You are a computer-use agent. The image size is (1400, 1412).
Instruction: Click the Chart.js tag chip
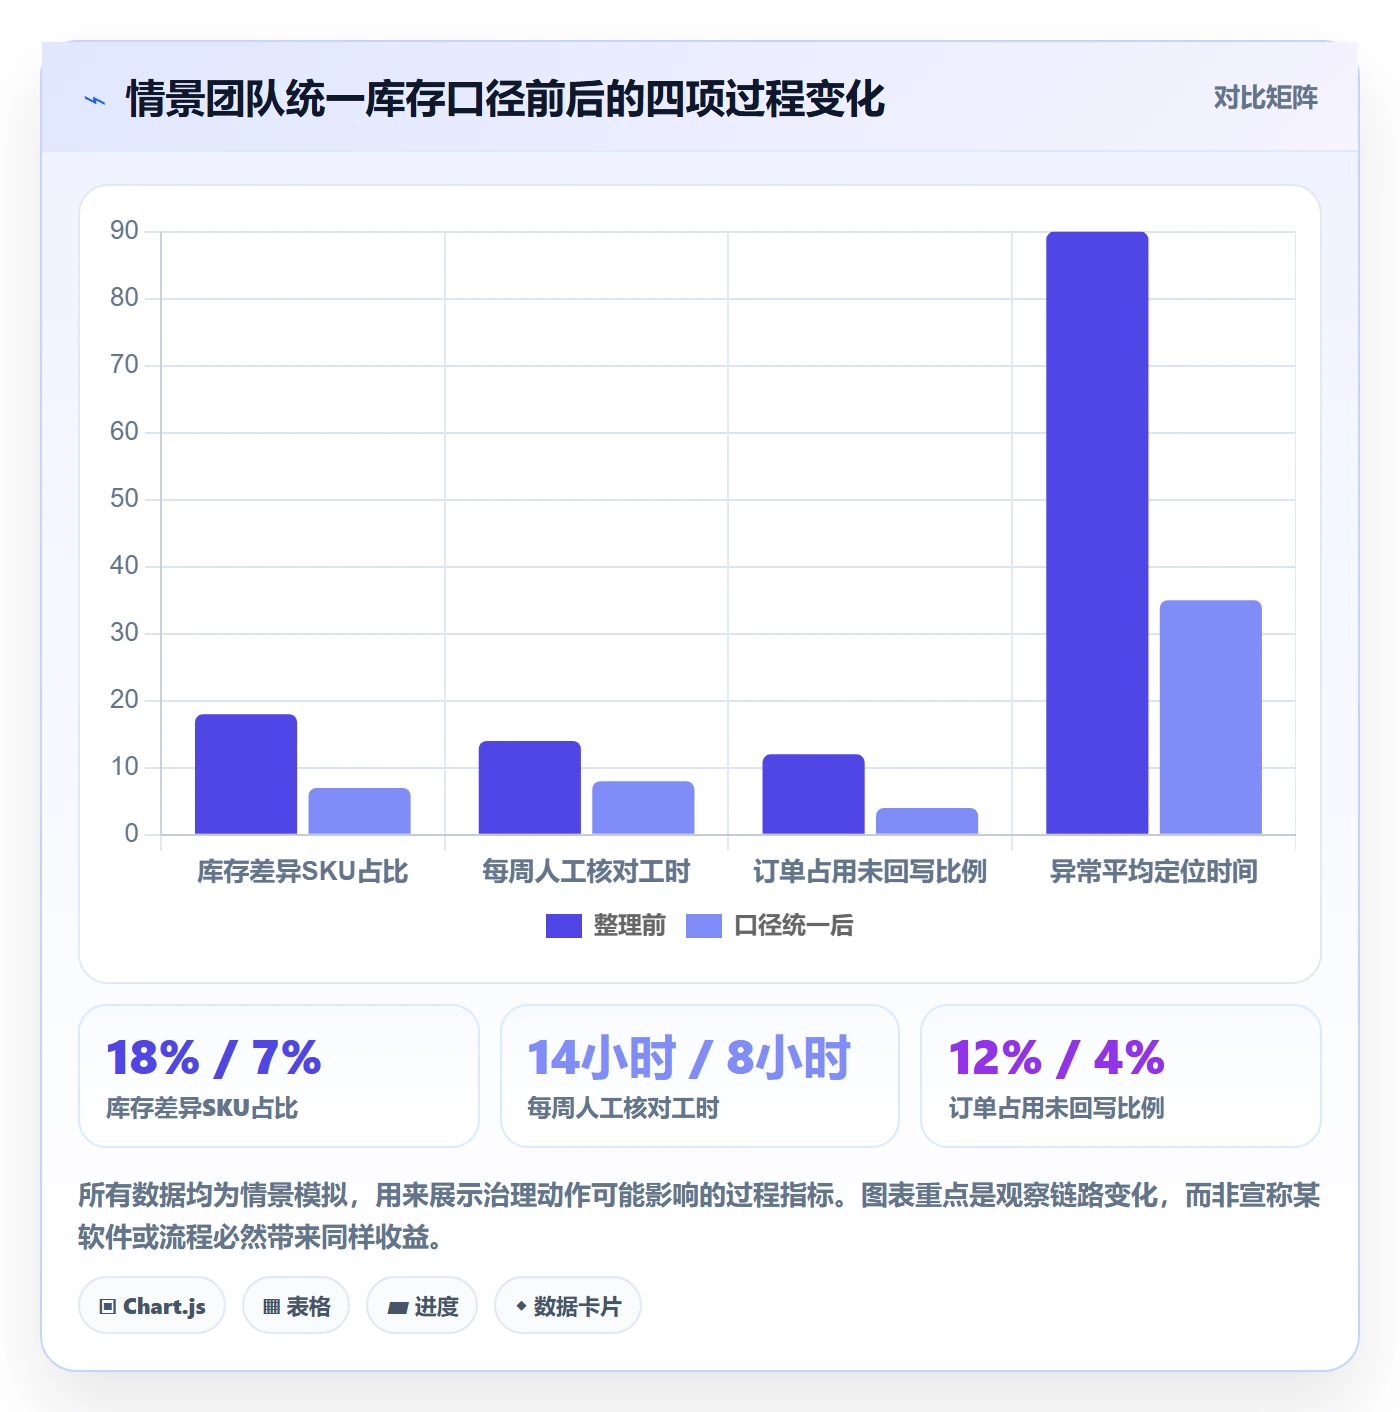[x=152, y=1305]
